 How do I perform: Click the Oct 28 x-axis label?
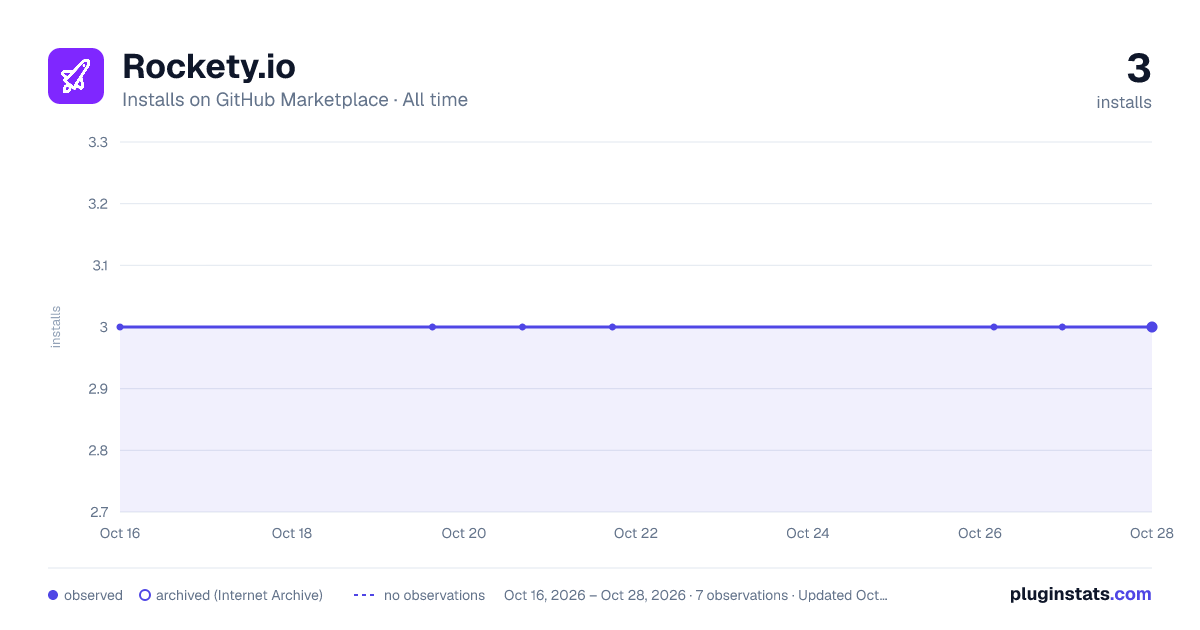tap(1150, 533)
